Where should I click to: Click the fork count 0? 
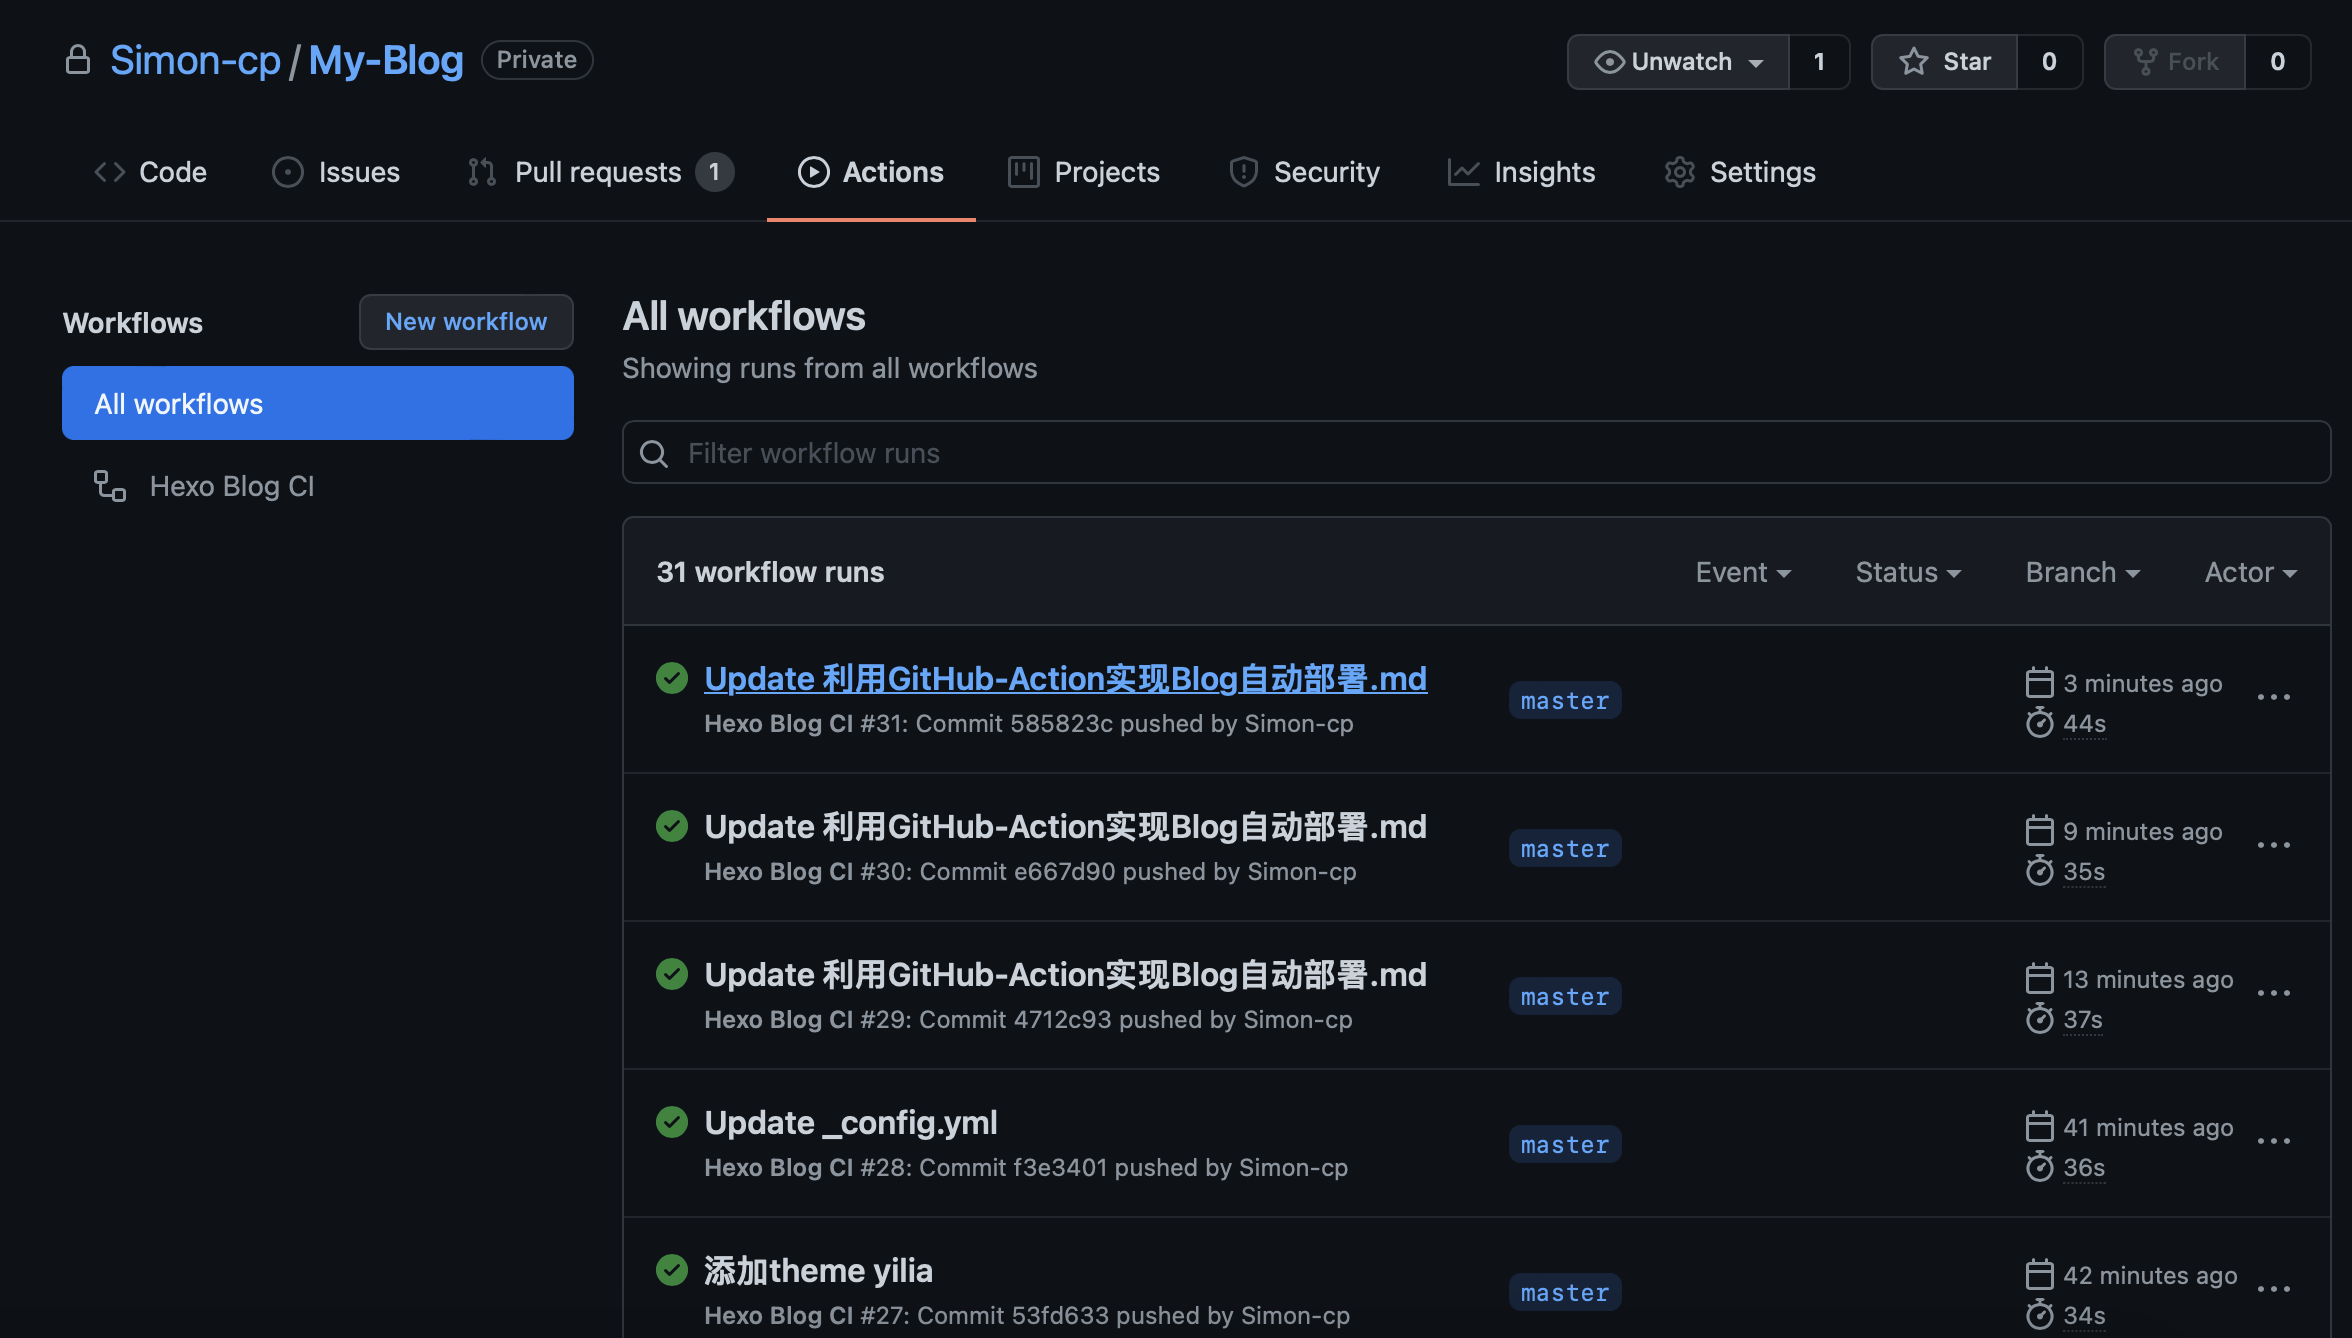[2277, 62]
